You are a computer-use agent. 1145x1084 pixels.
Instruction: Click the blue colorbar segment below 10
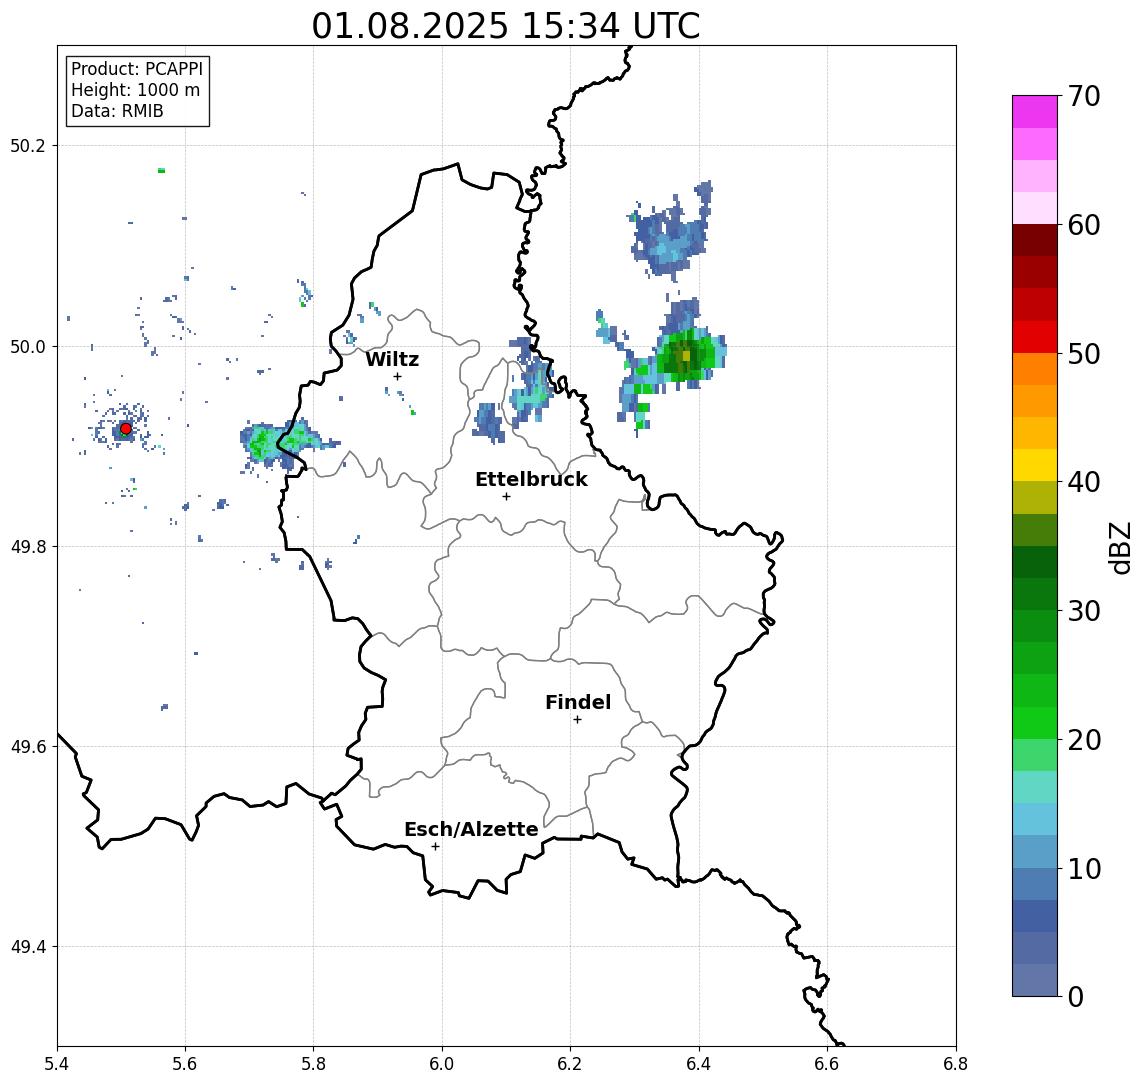tap(1035, 883)
